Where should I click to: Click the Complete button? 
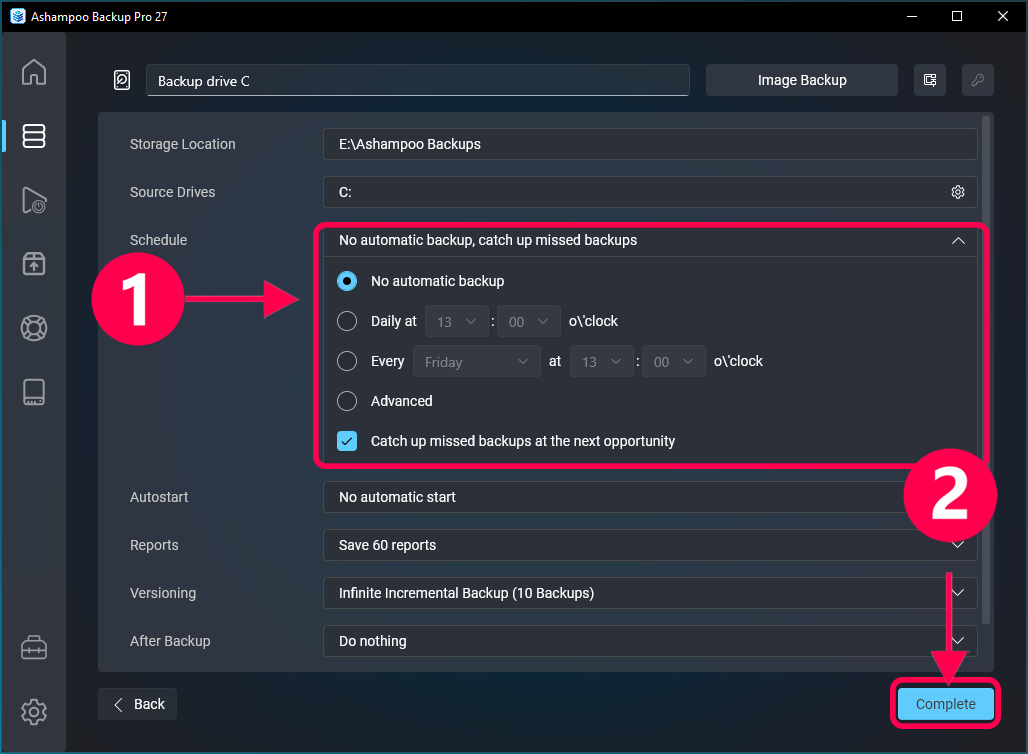pos(945,704)
